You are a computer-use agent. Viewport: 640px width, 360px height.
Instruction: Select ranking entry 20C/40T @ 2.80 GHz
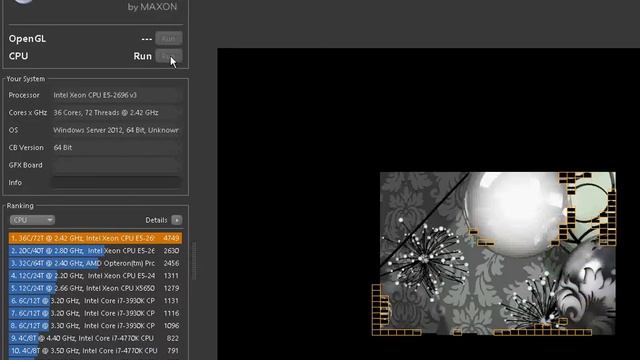pyautogui.click(x=95, y=251)
